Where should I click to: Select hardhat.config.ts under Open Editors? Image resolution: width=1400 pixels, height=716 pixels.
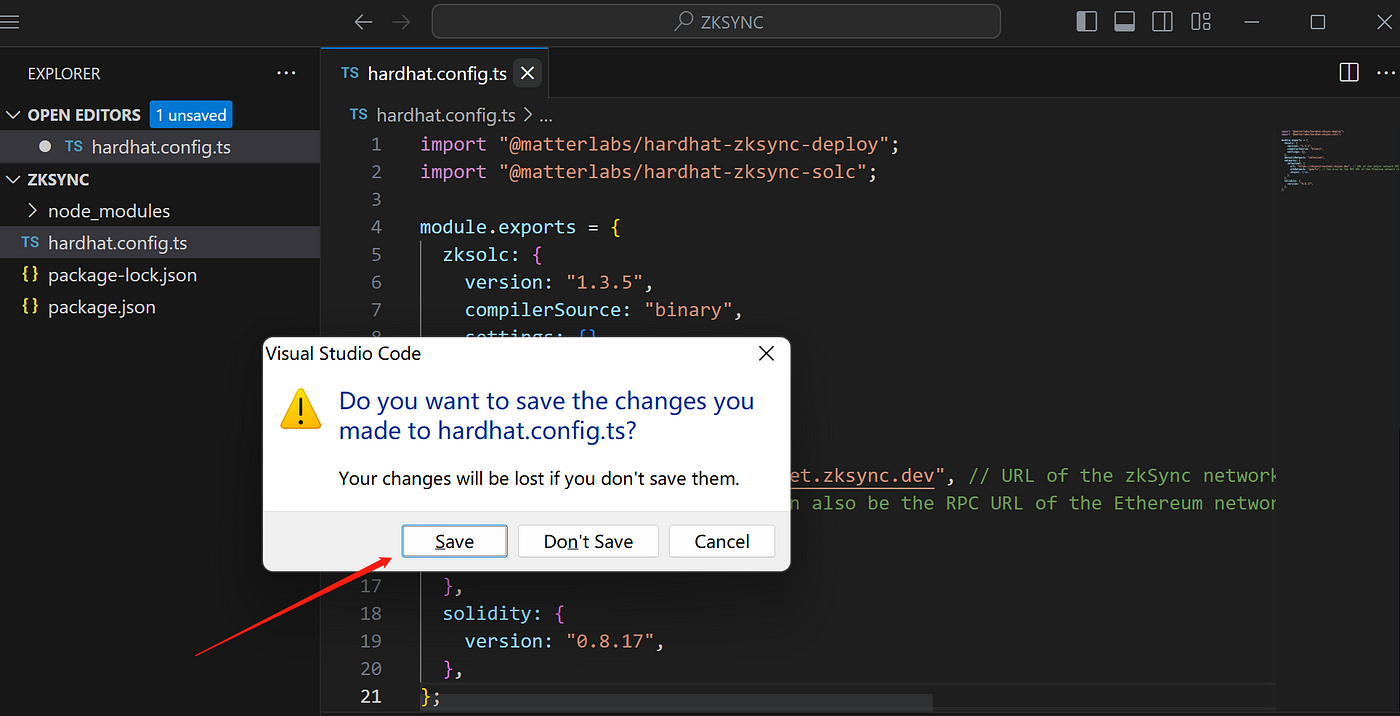[x=160, y=147]
